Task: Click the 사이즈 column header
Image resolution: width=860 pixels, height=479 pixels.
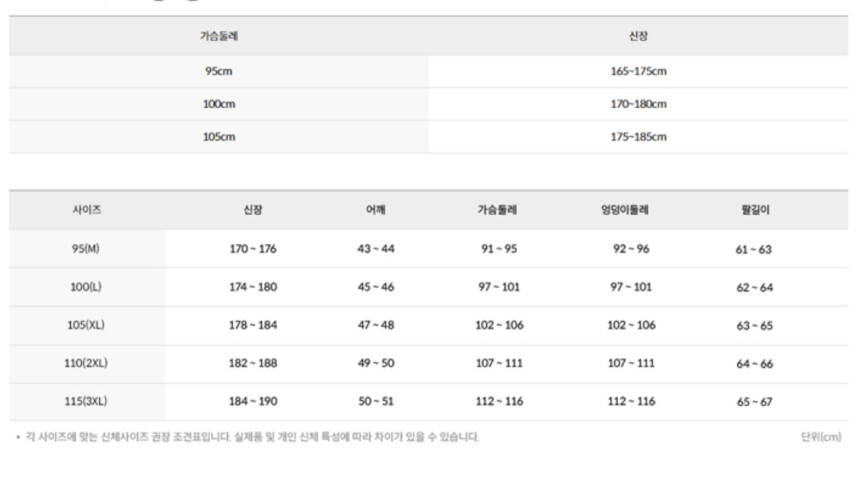Action: 86,211
